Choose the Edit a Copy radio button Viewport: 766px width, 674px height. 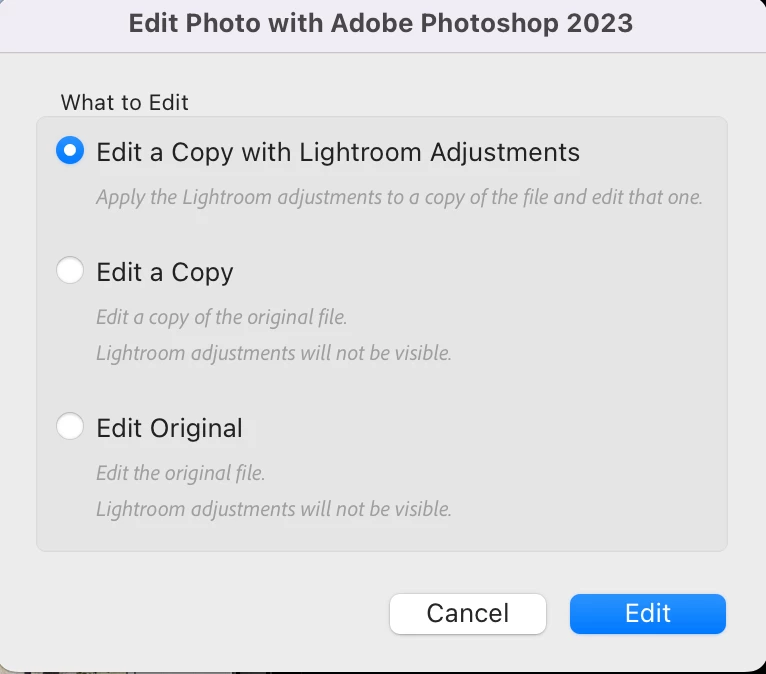pyautogui.click(x=70, y=271)
